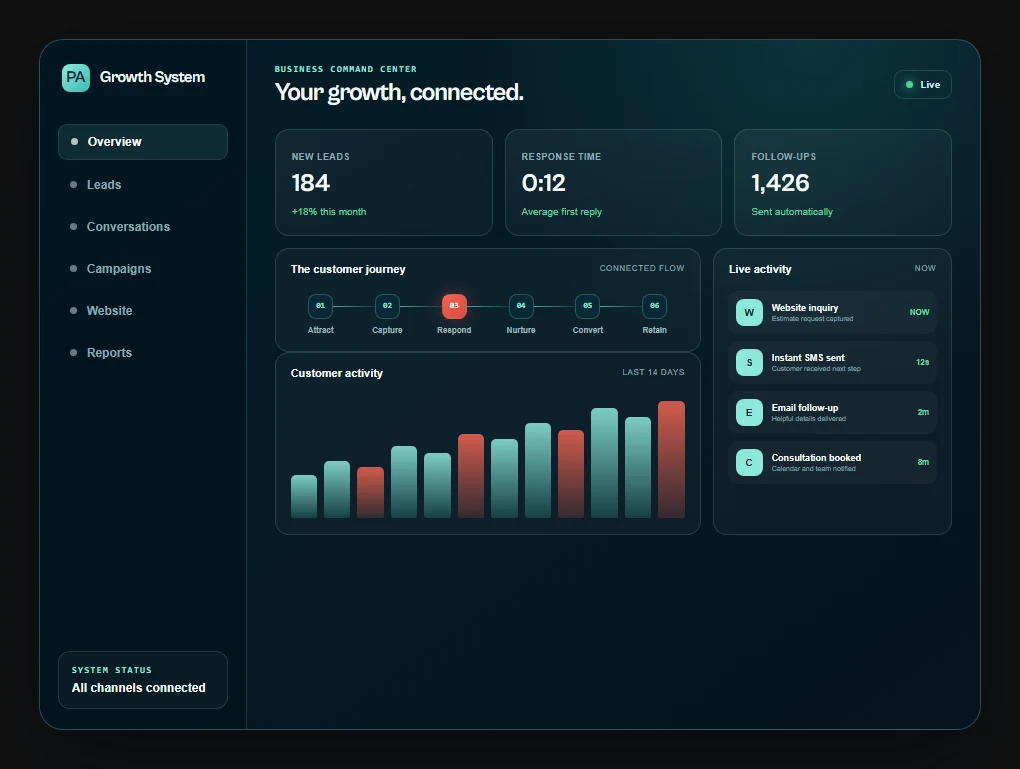
Task: Open the Follow-ups card
Action: (842, 182)
